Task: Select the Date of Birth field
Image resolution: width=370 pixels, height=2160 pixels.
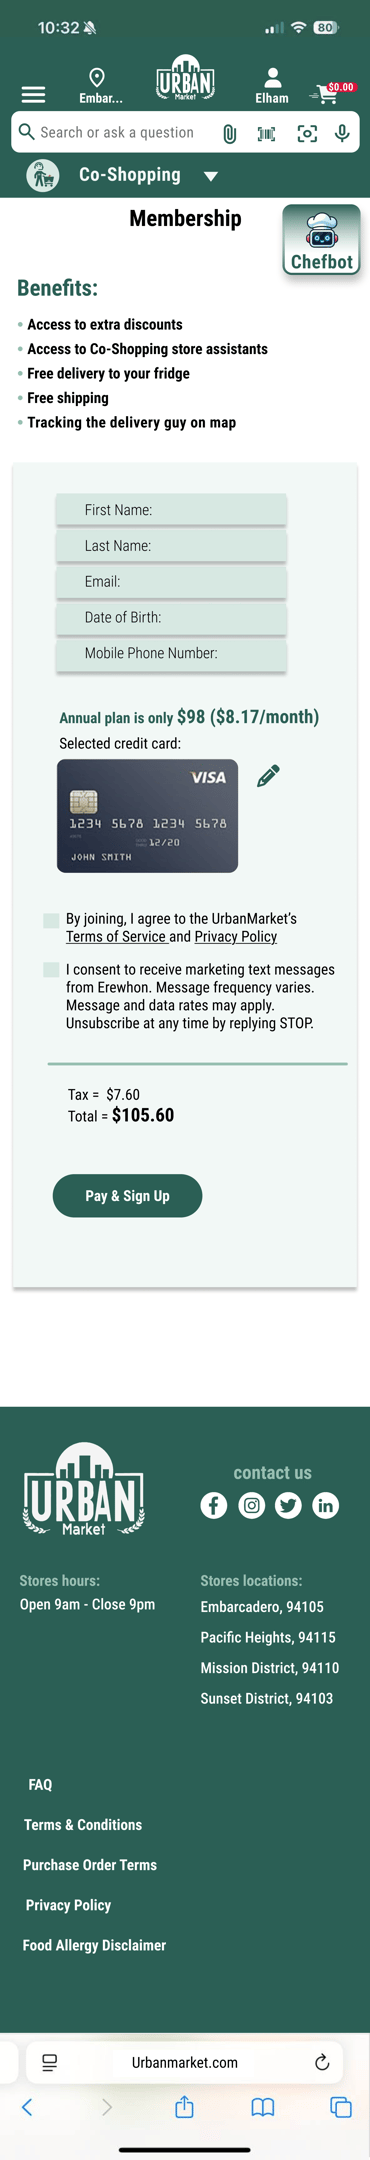Action: coord(171,617)
